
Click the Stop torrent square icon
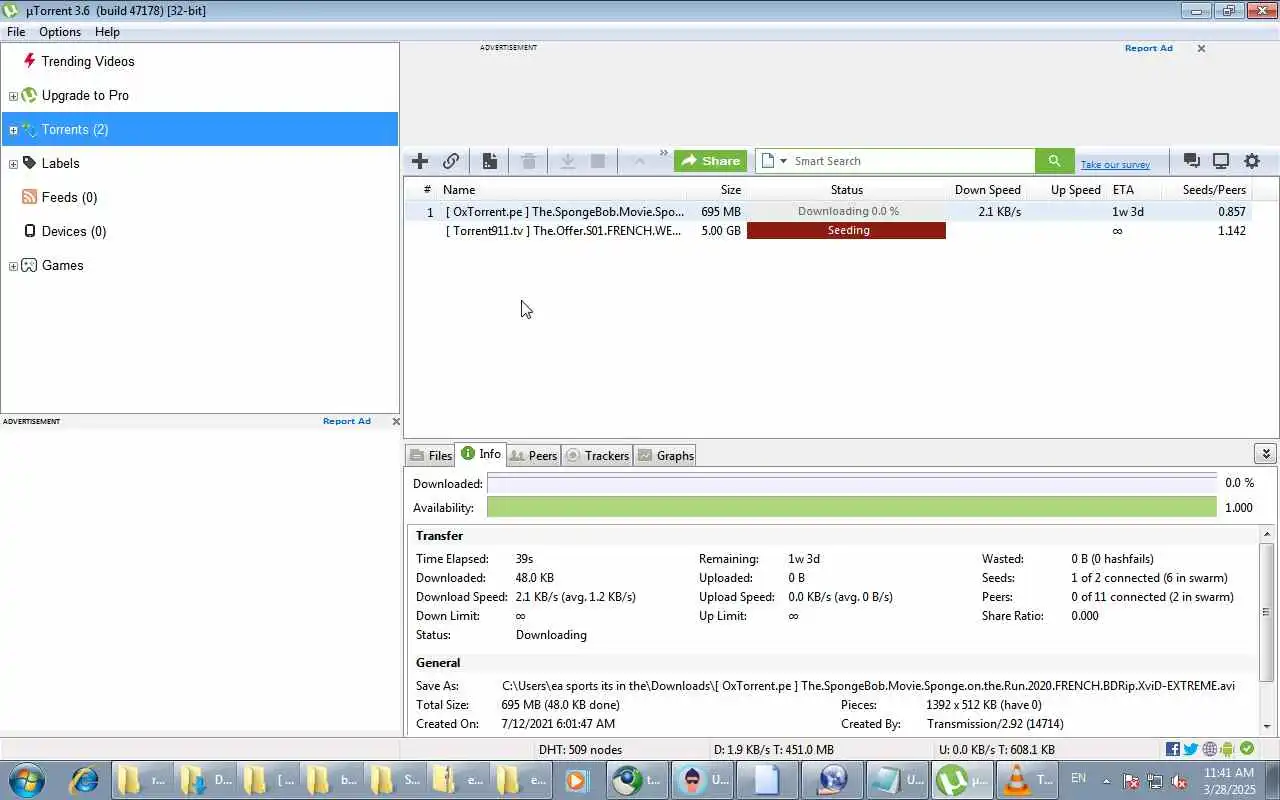[x=598, y=161]
